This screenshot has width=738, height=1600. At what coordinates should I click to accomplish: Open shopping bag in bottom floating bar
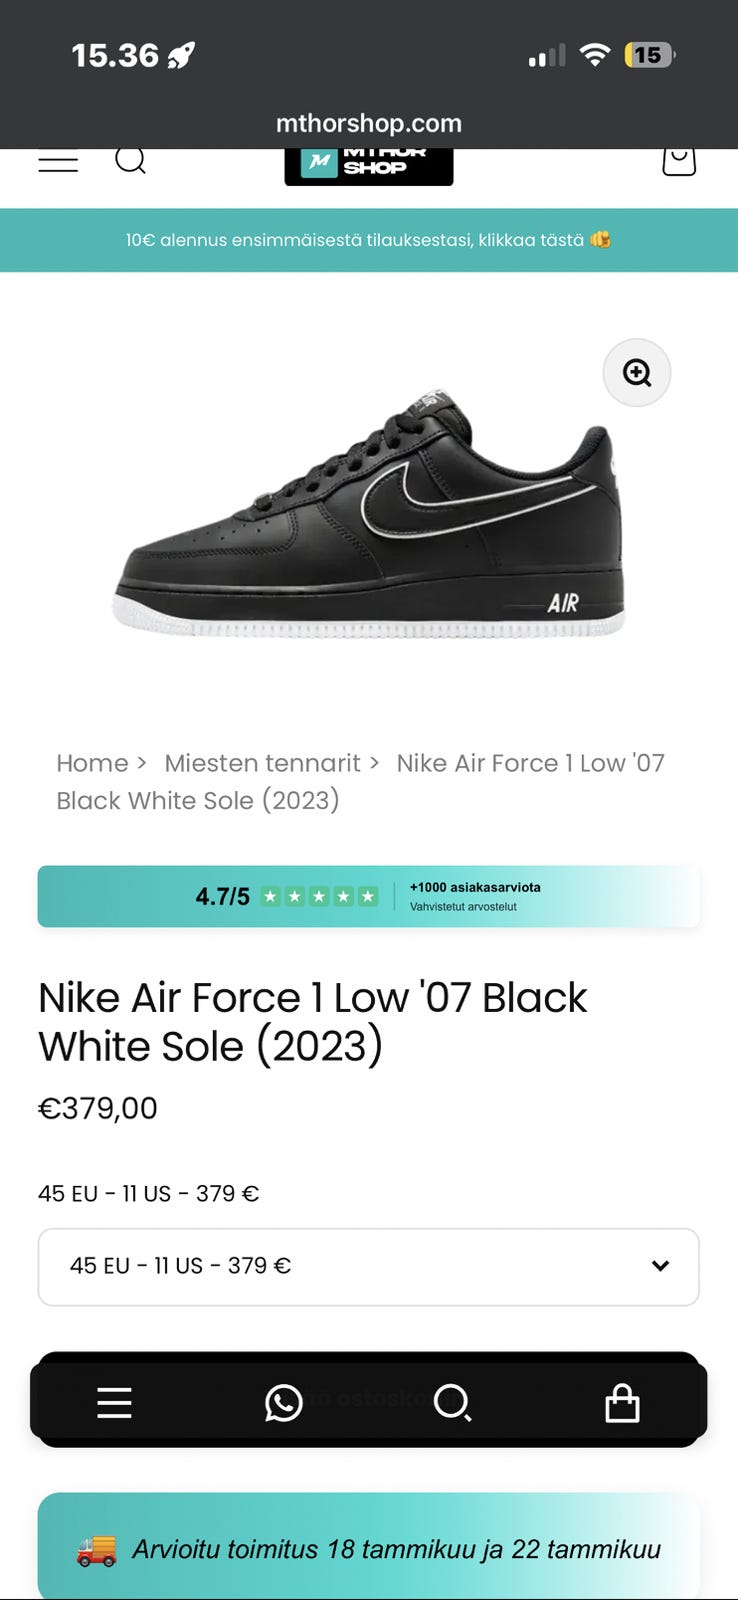(622, 1403)
